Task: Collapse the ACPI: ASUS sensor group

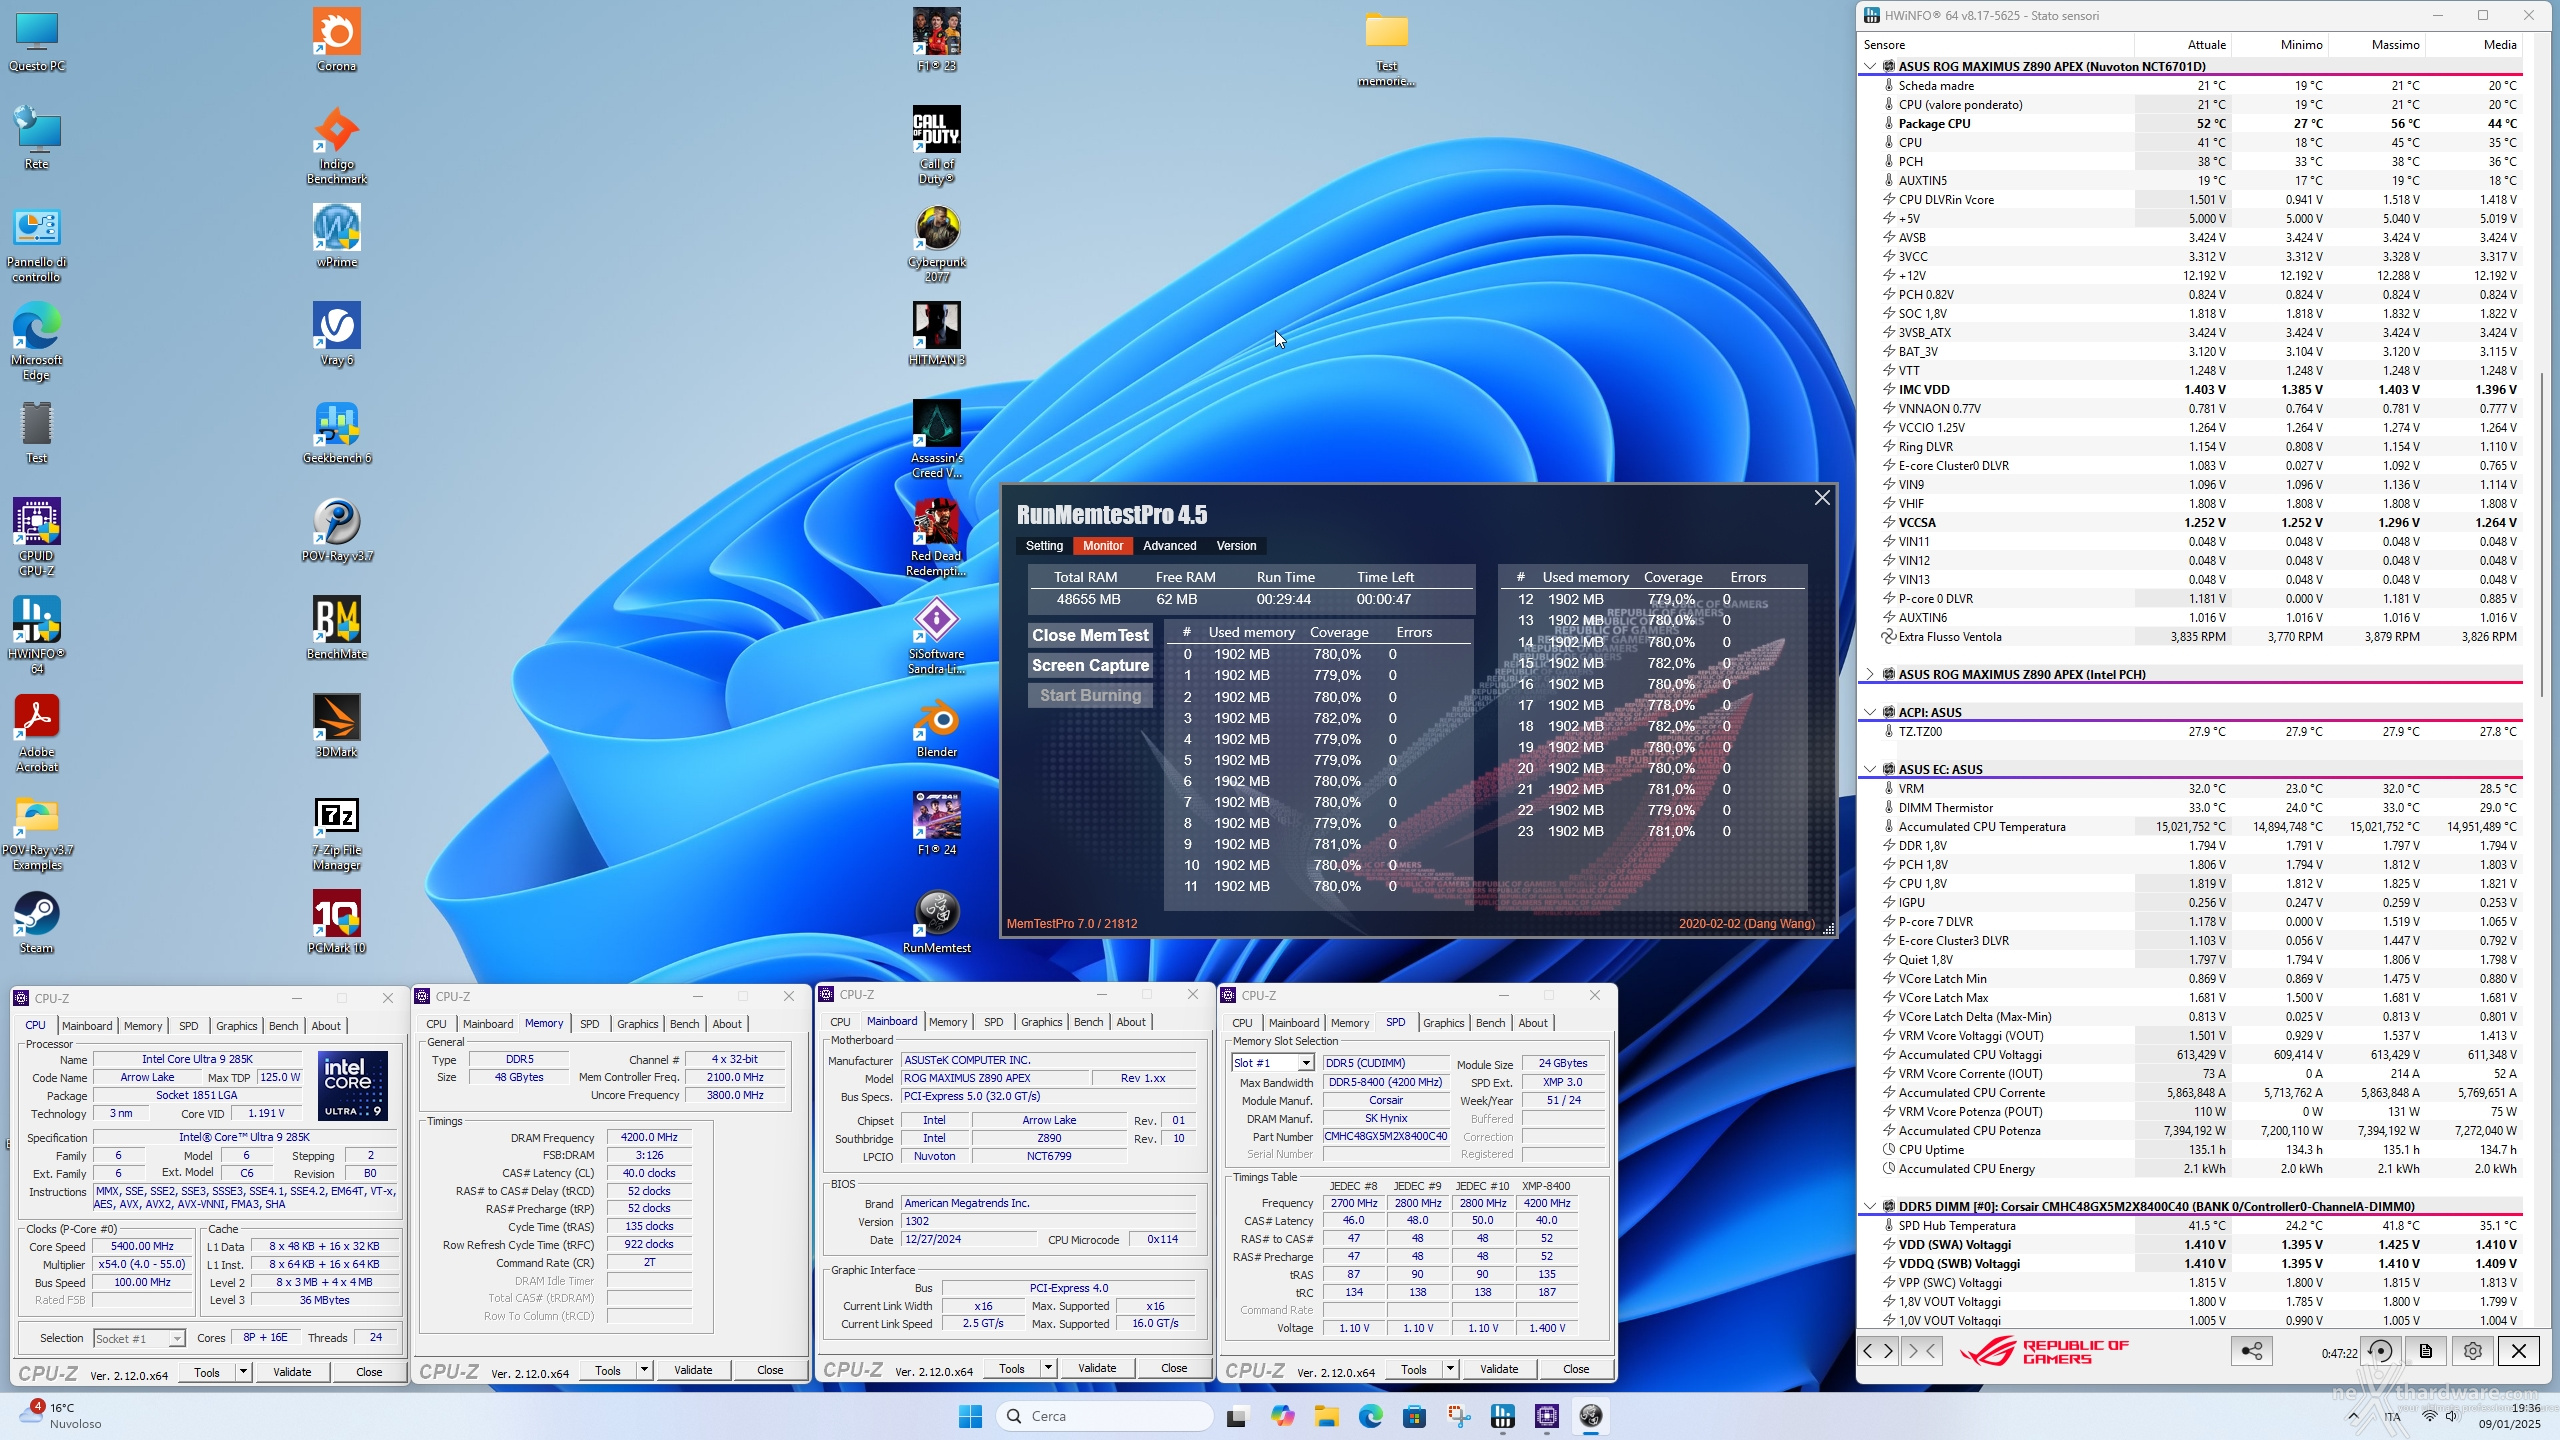Action: point(1870,712)
